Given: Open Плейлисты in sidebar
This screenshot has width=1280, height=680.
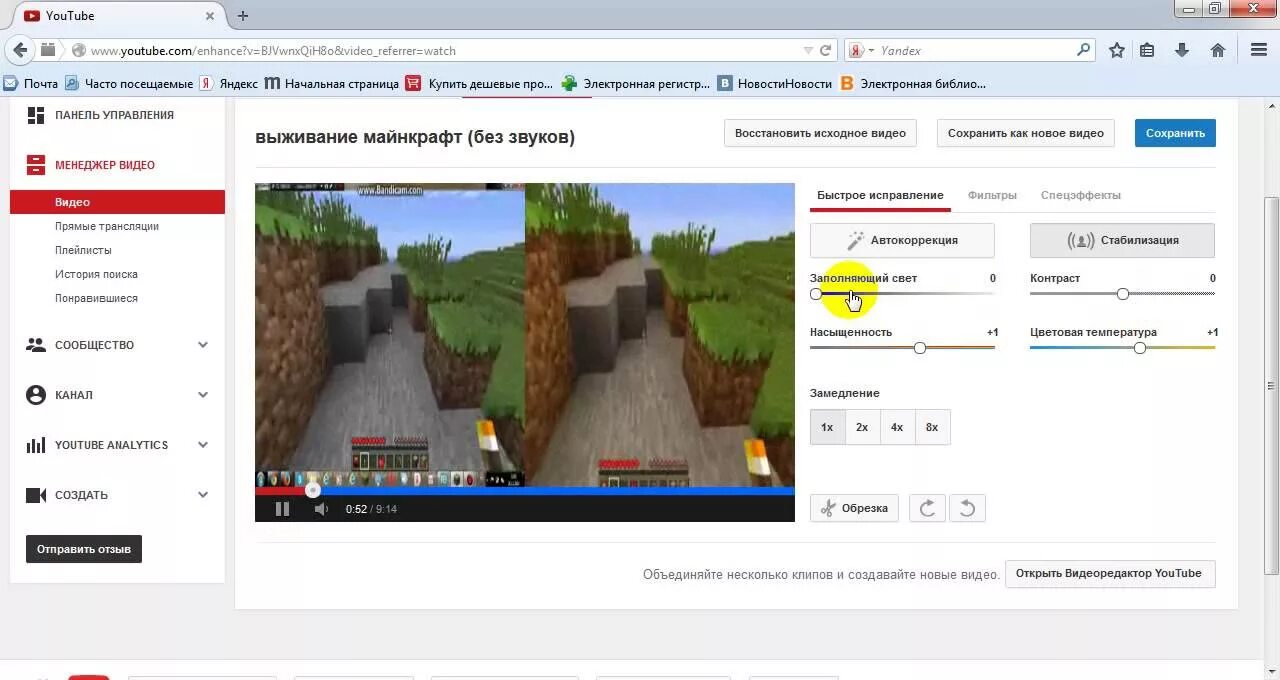Looking at the screenshot, I should pos(83,250).
